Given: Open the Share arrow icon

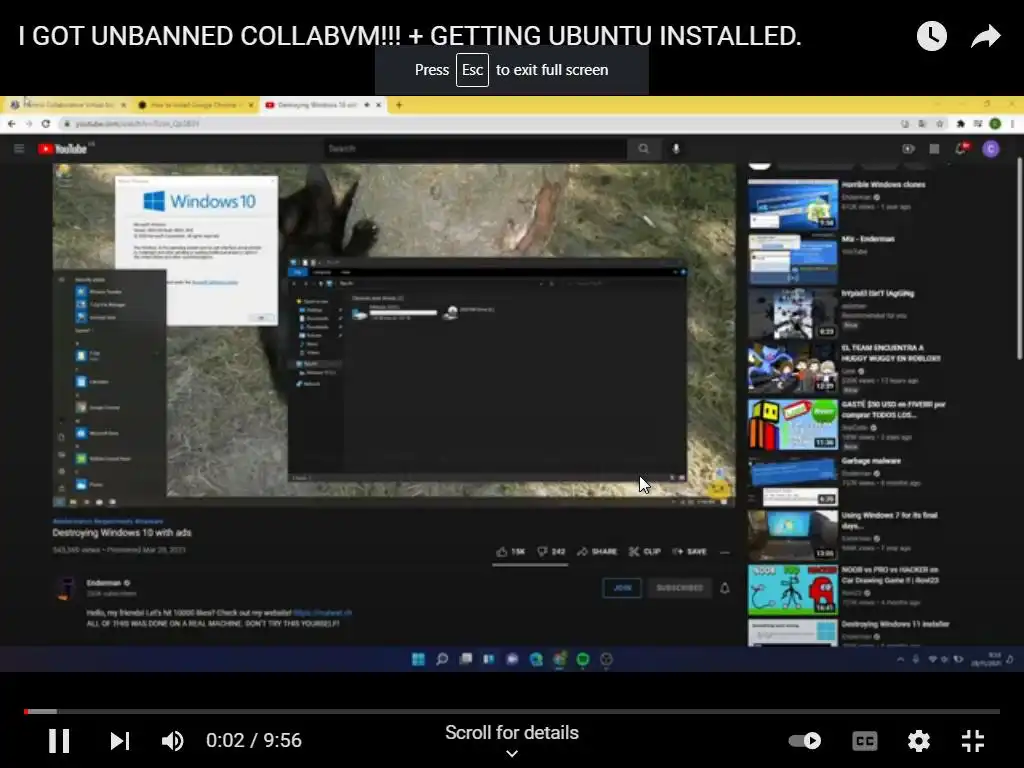Looking at the screenshot, I should click(x=985, y=36).
